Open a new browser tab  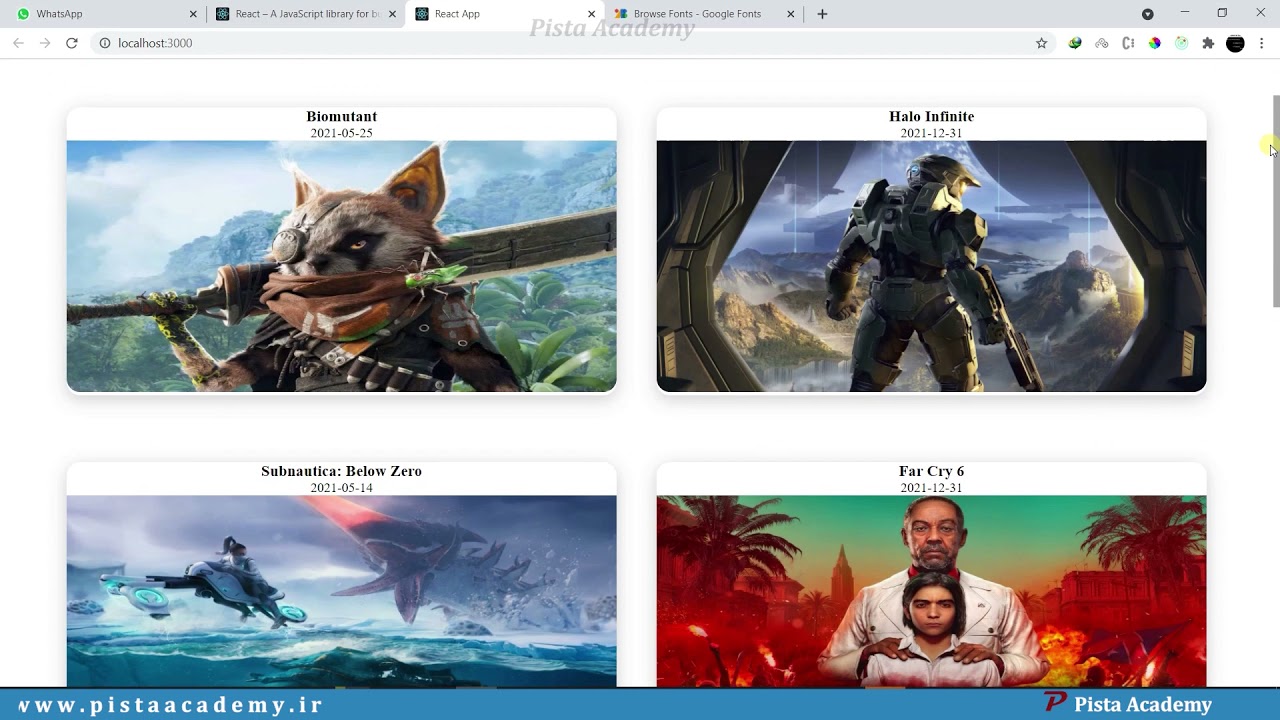822,14
